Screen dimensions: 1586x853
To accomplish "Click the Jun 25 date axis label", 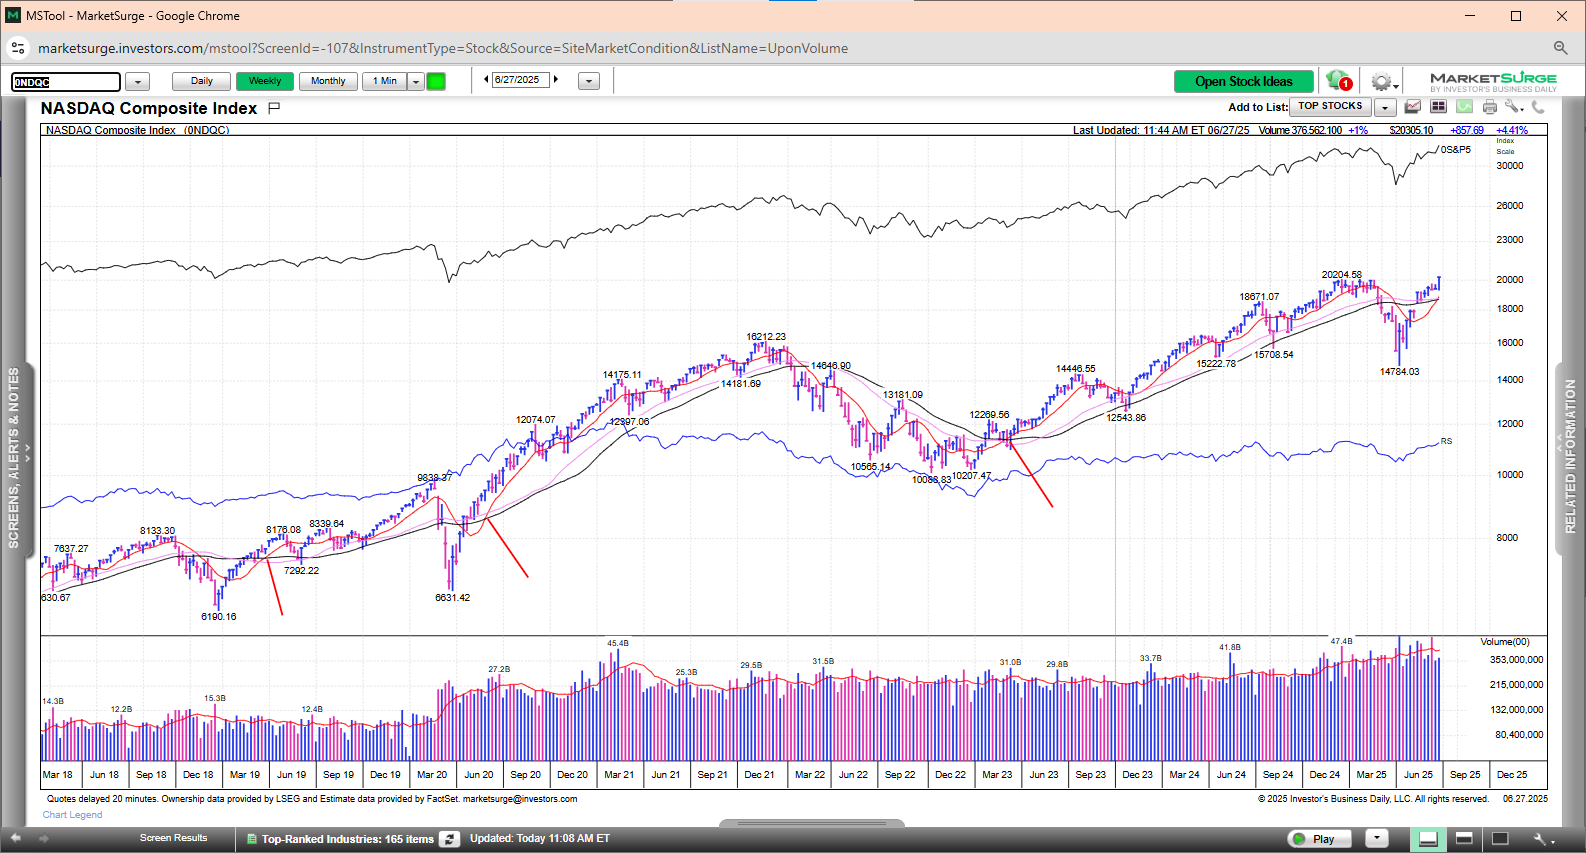I will [1418, 775].
